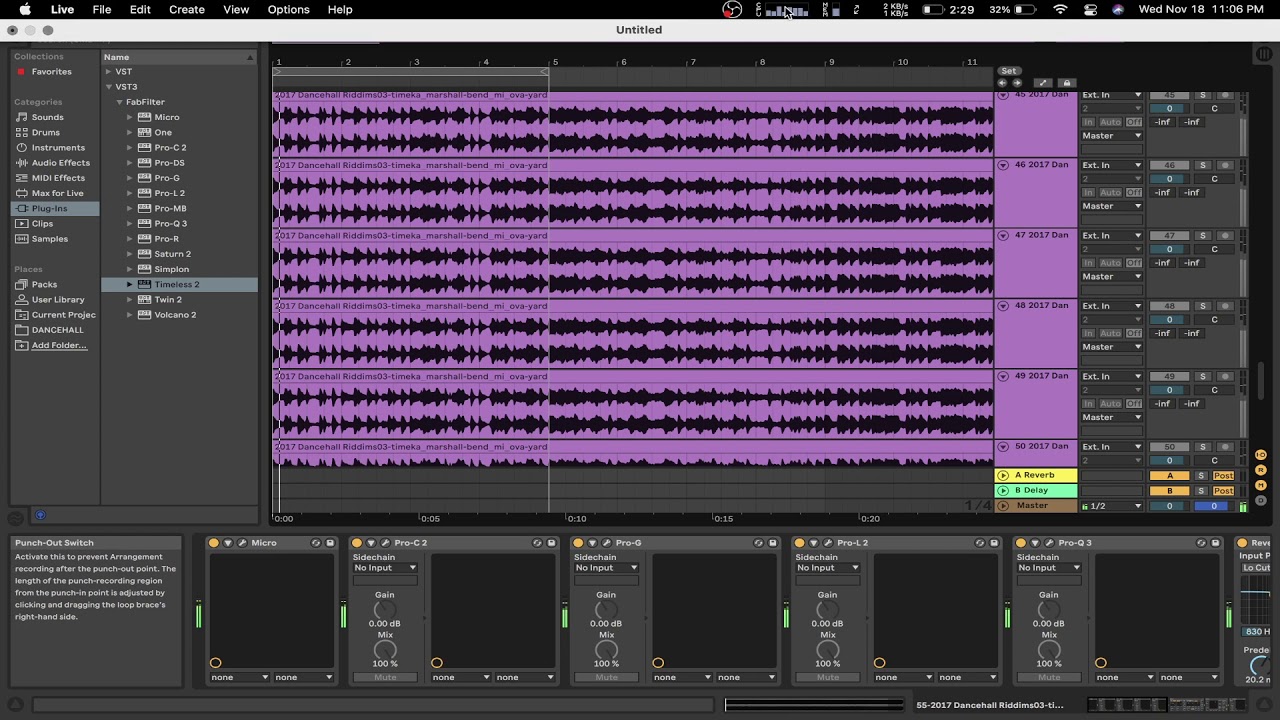
Task: Click hot-swap preset icon on Micro device
Action: 316,543
